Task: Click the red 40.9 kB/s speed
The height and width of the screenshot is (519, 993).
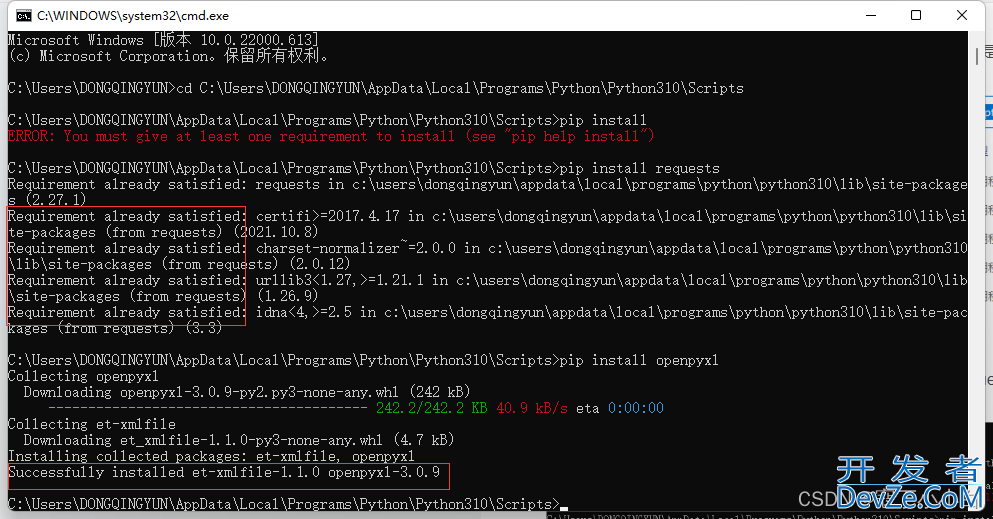Action: click(532, 408)
